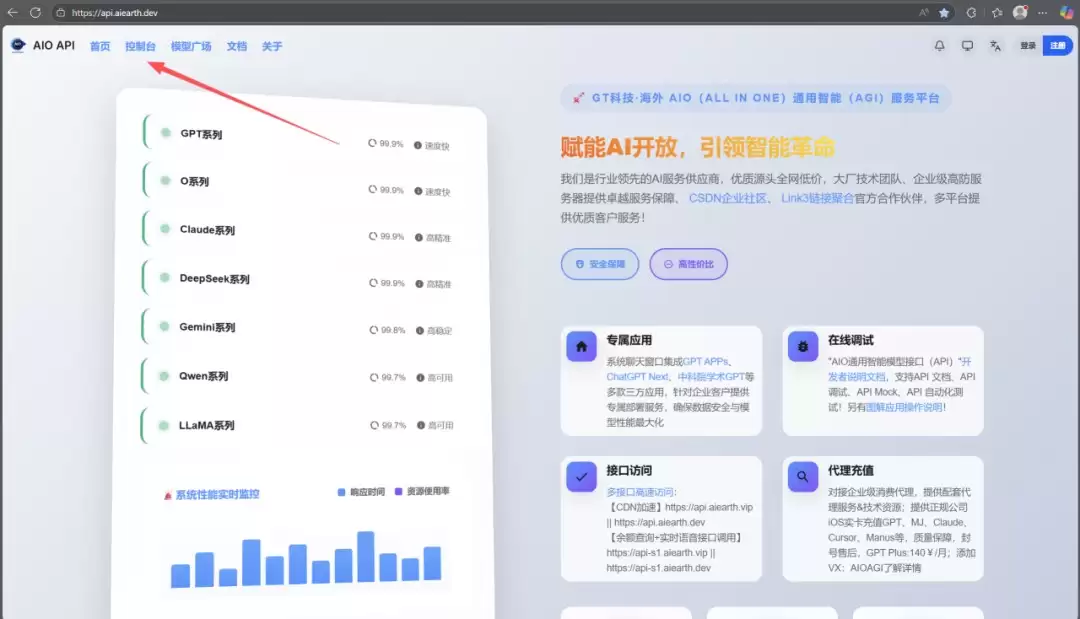Click the rocket icon in the GT科技 banner

point(579,98)
